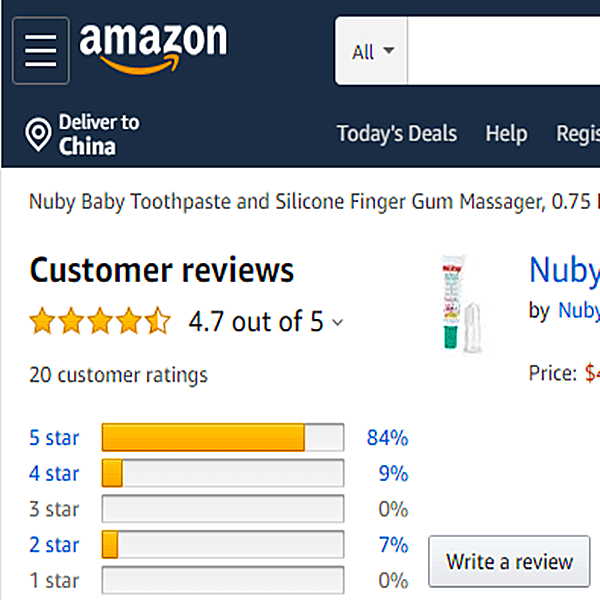This screenshot has height=600, width=600.
Task: Open the Help navigation item
Action: (506, 134)
